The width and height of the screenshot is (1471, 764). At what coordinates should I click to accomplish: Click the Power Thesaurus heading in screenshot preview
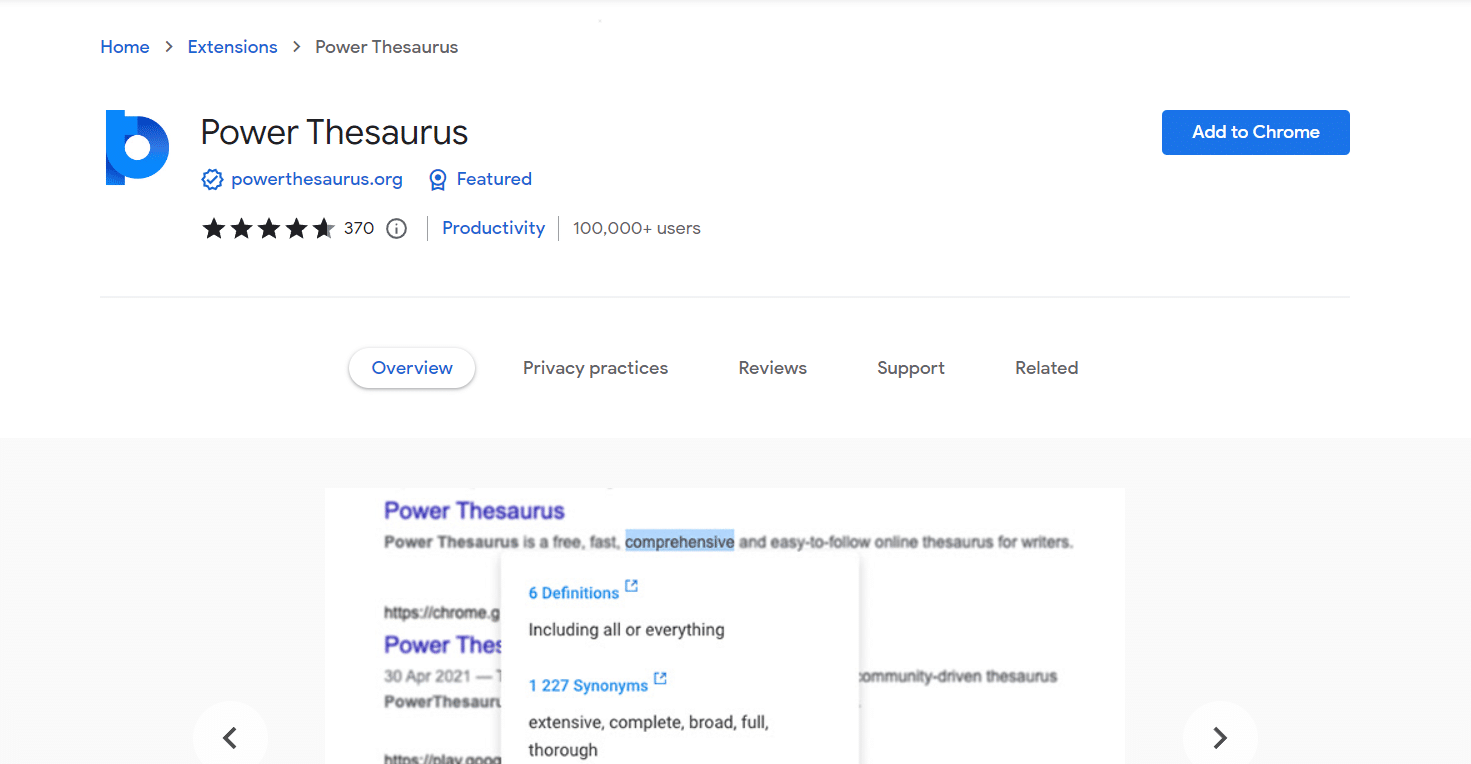tap(475, 511)
